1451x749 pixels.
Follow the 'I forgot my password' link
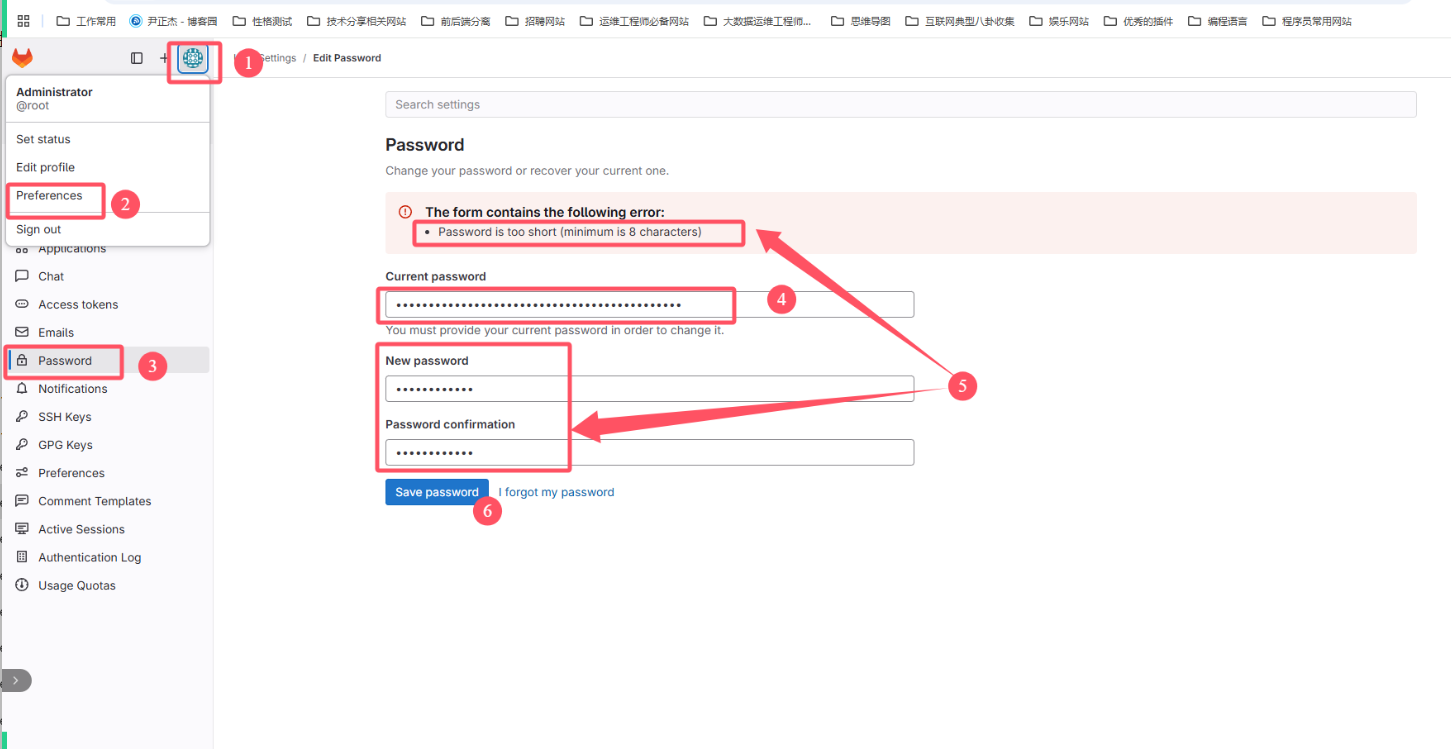tap(556, 492)
